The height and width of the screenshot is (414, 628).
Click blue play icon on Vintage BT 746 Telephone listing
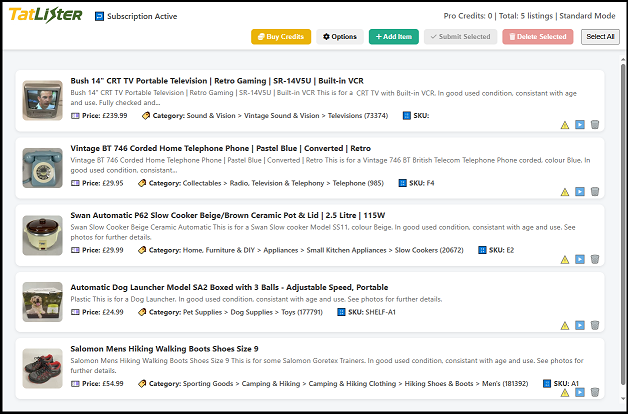580,191
